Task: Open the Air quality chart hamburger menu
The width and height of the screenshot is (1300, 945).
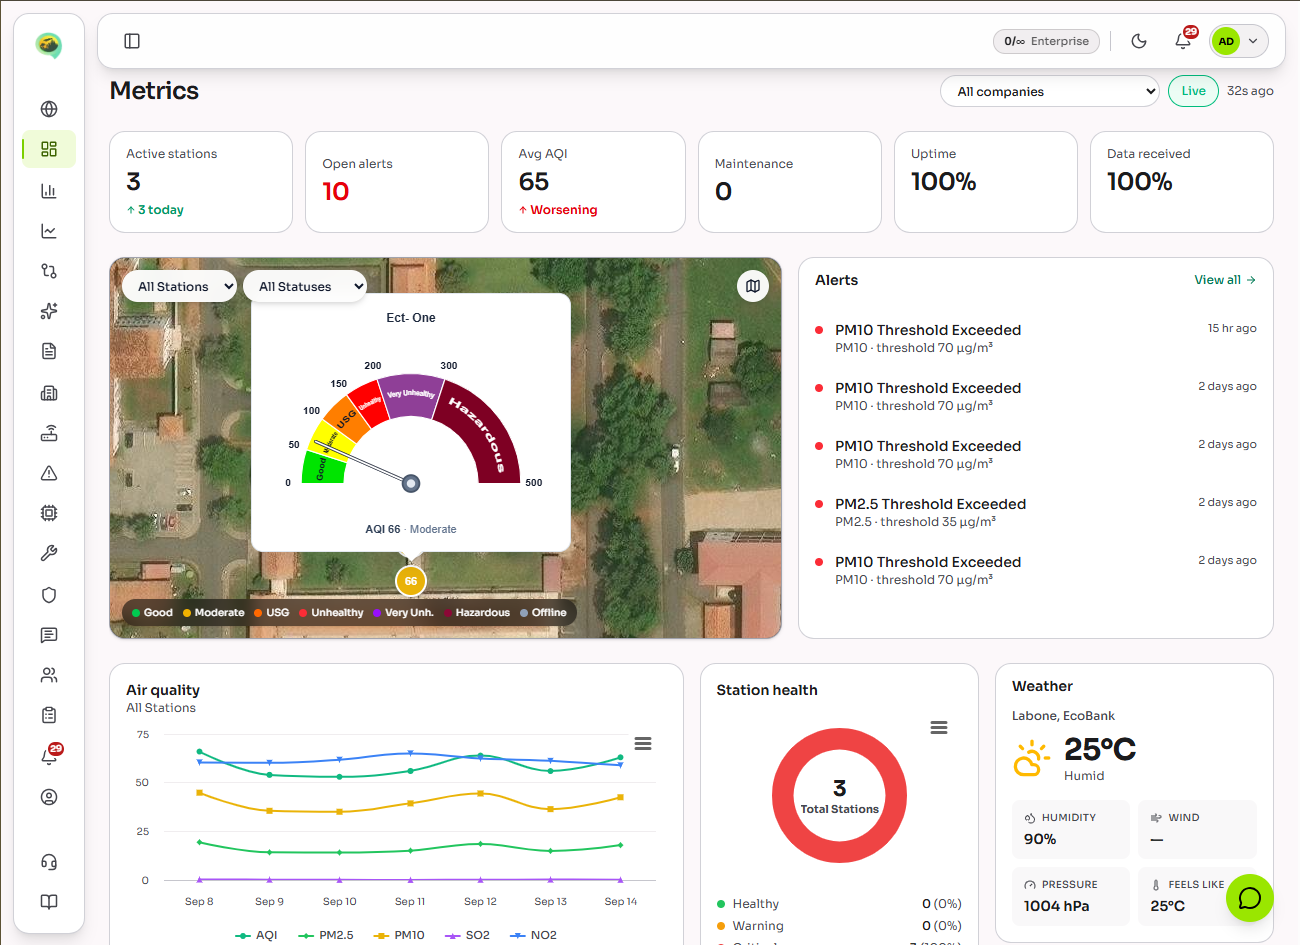Action: point(643,744)
